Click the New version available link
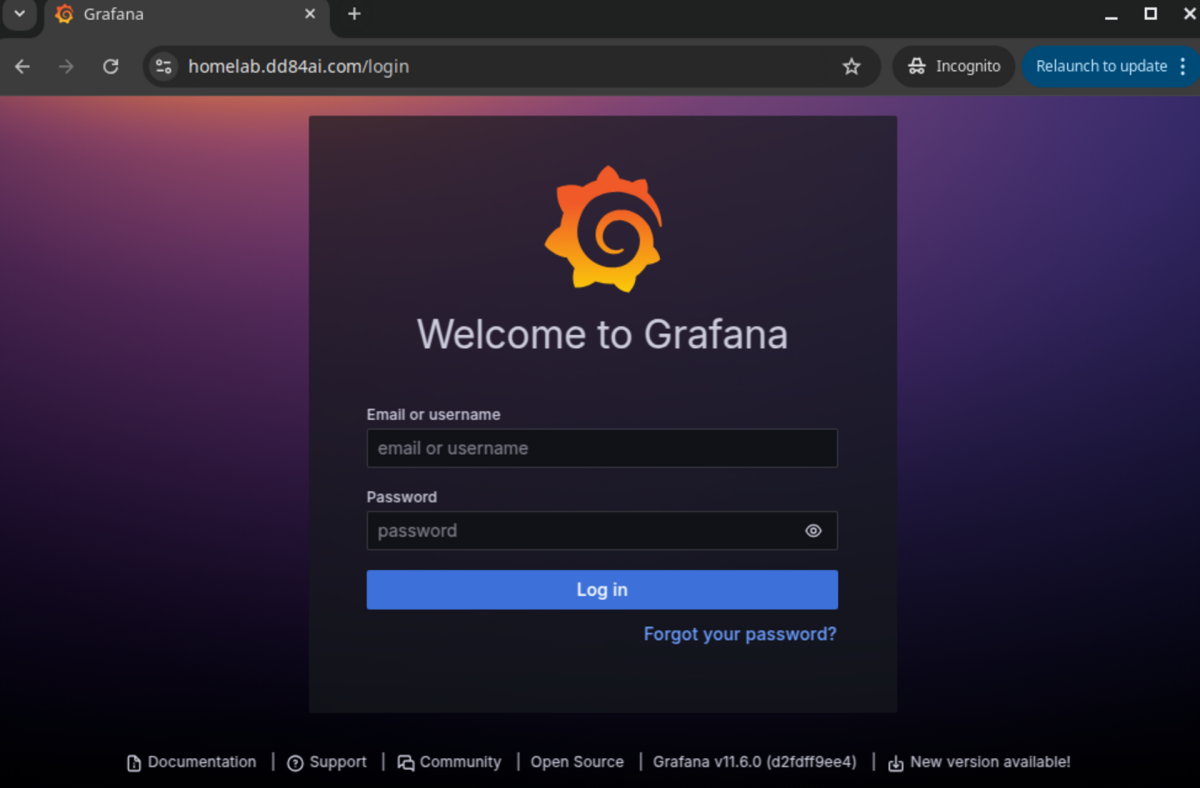The width and height of the screenshot is (1200, 788). (989, 762)
